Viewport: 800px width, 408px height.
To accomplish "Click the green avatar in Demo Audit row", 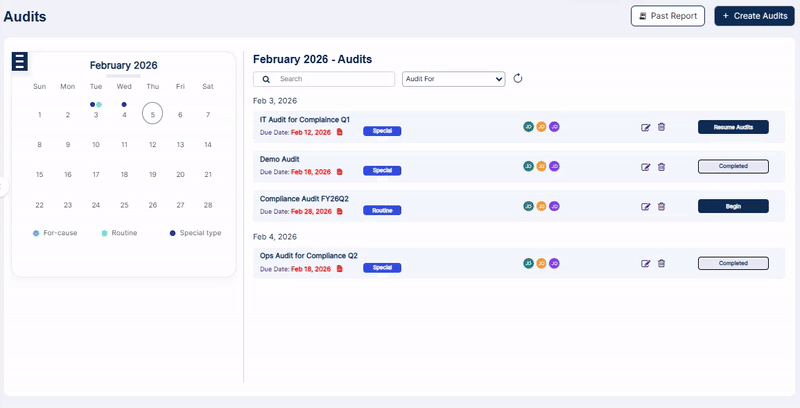I will [529, 166].
